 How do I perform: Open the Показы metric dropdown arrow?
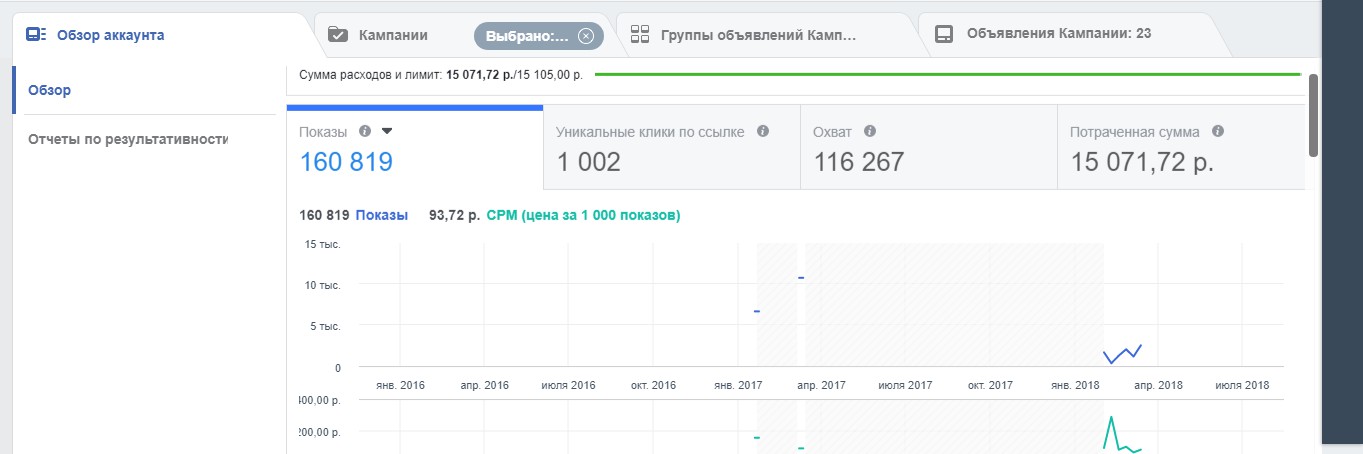click(387, 131)
